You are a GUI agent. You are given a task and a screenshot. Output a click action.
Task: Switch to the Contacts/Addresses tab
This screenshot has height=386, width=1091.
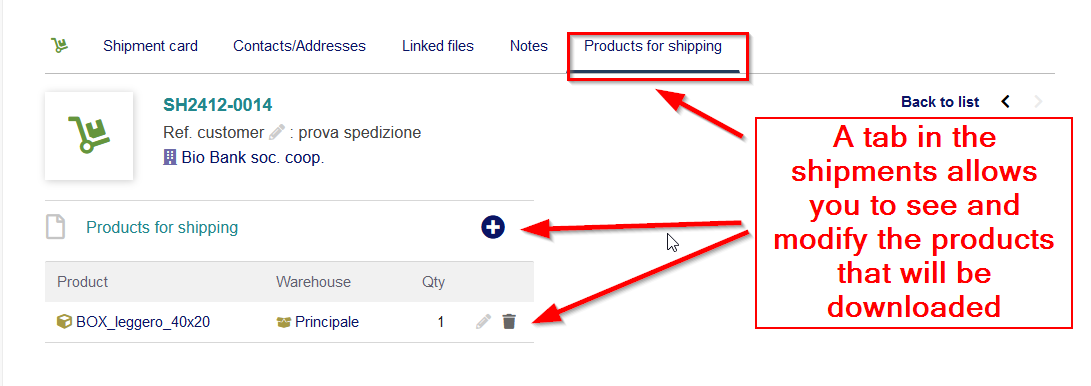pos(299,47)
